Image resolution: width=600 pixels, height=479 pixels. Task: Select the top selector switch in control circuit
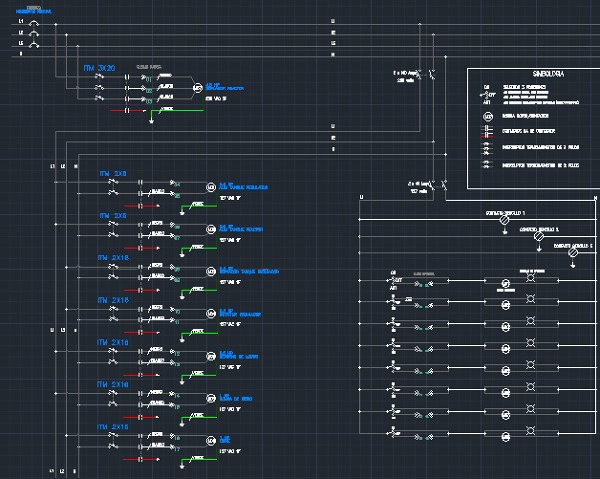click(393, 278)
